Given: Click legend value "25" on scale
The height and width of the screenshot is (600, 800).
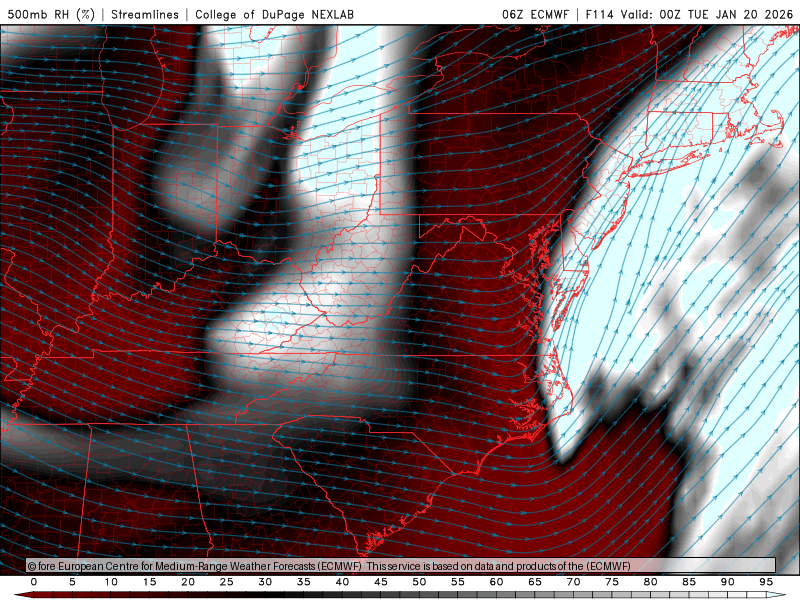Looking at the screenshot, I should (227, 582).
